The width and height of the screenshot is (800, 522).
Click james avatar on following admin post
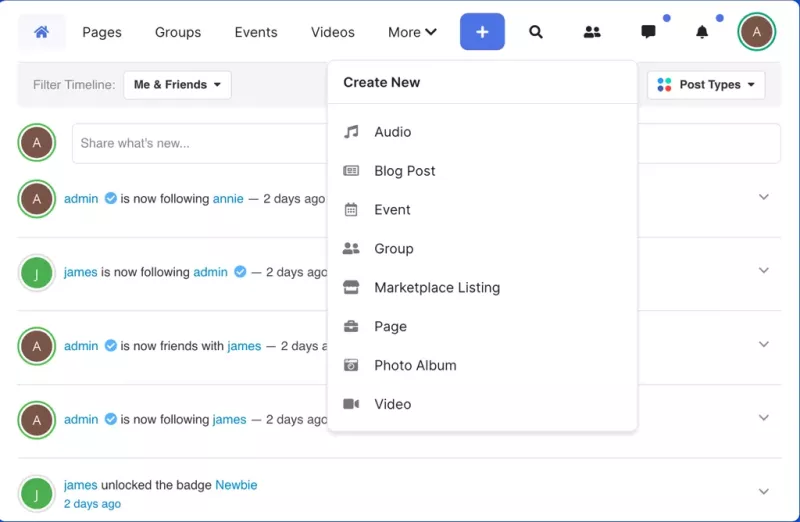pos(37,273)
